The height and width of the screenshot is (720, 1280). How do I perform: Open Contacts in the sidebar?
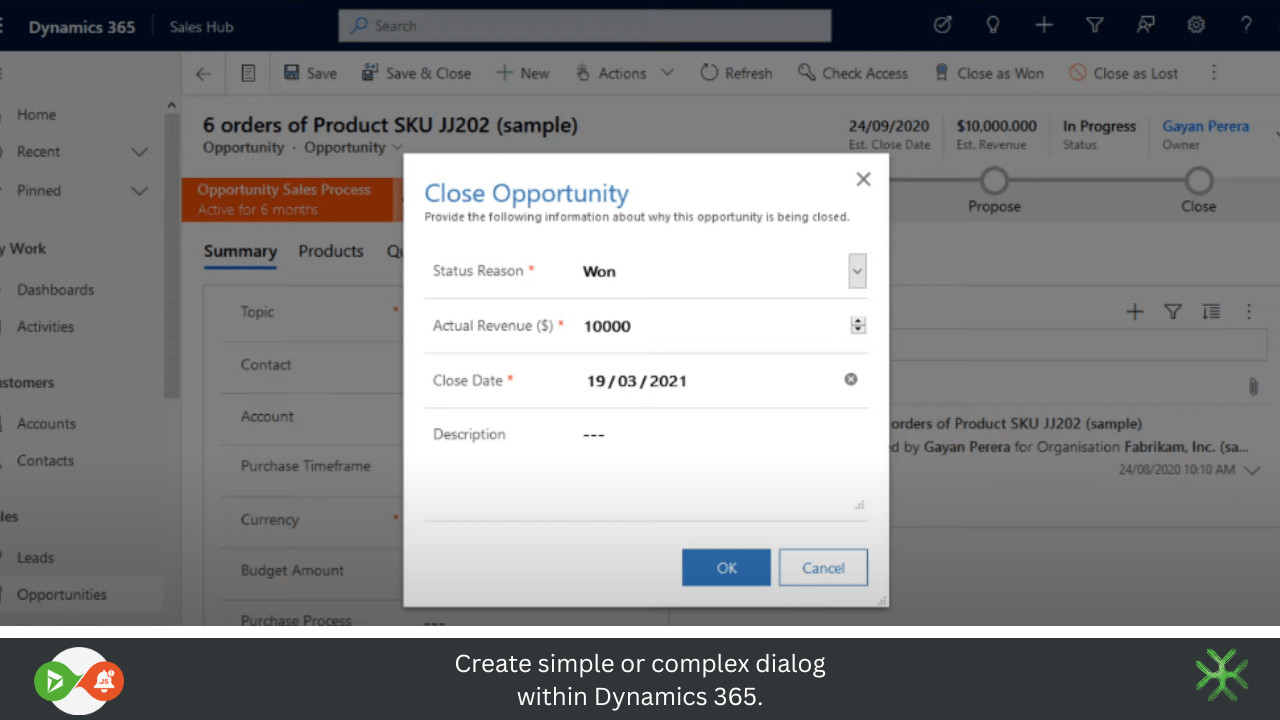click(x=45, y=461)
